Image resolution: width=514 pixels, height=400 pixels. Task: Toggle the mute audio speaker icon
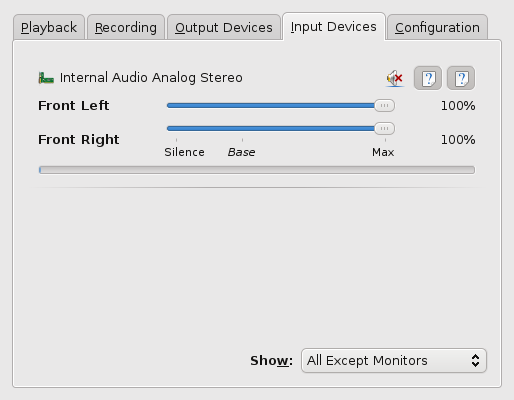(395, 78)
